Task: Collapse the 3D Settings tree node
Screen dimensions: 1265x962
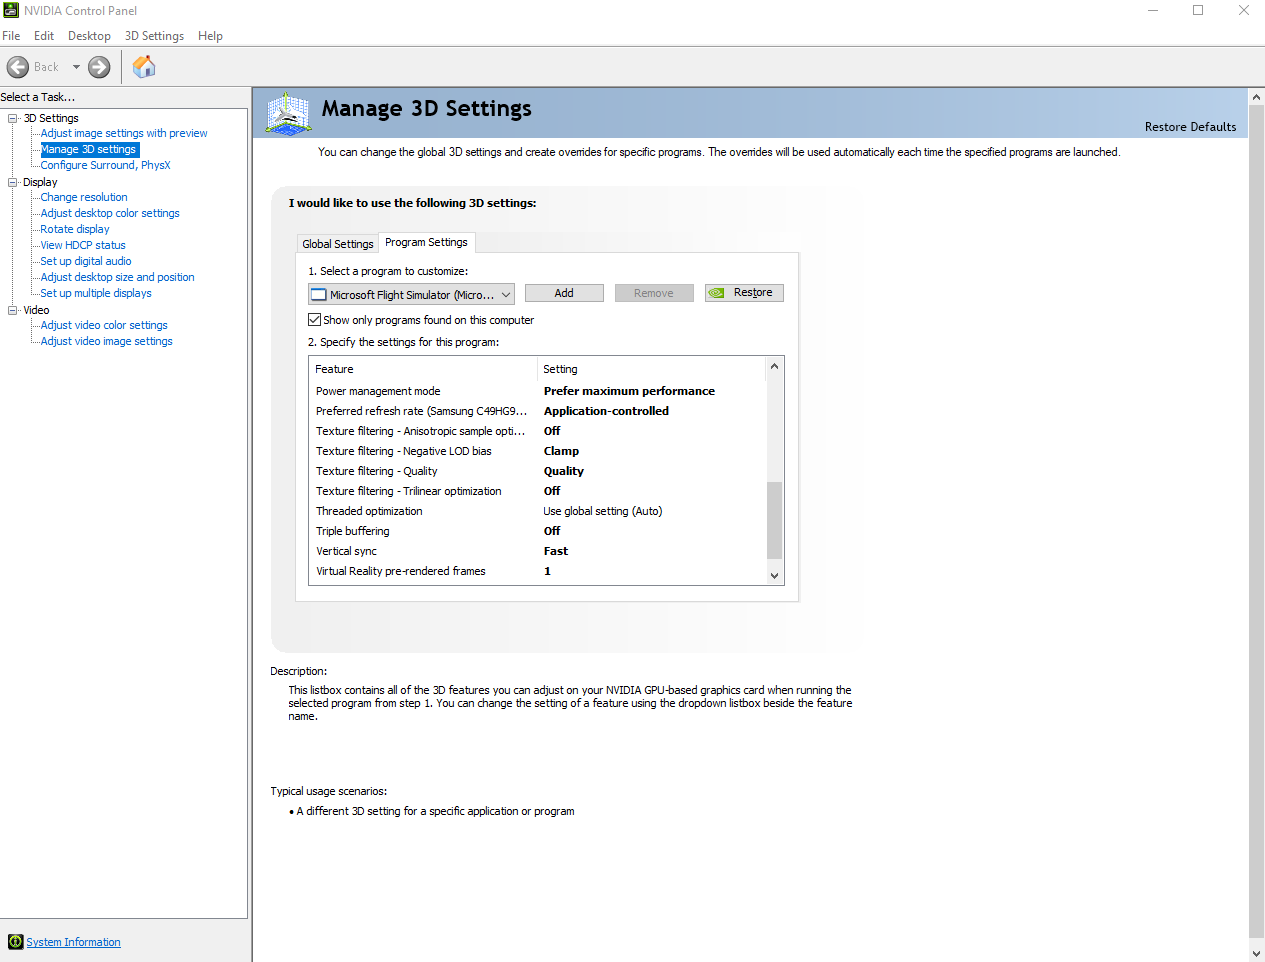Action: click(x=13, y=118)
